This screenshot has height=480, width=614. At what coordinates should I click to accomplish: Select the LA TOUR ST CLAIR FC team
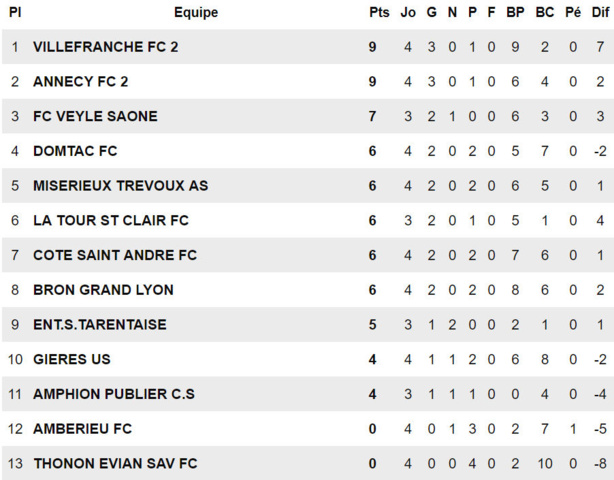point(111,220)
